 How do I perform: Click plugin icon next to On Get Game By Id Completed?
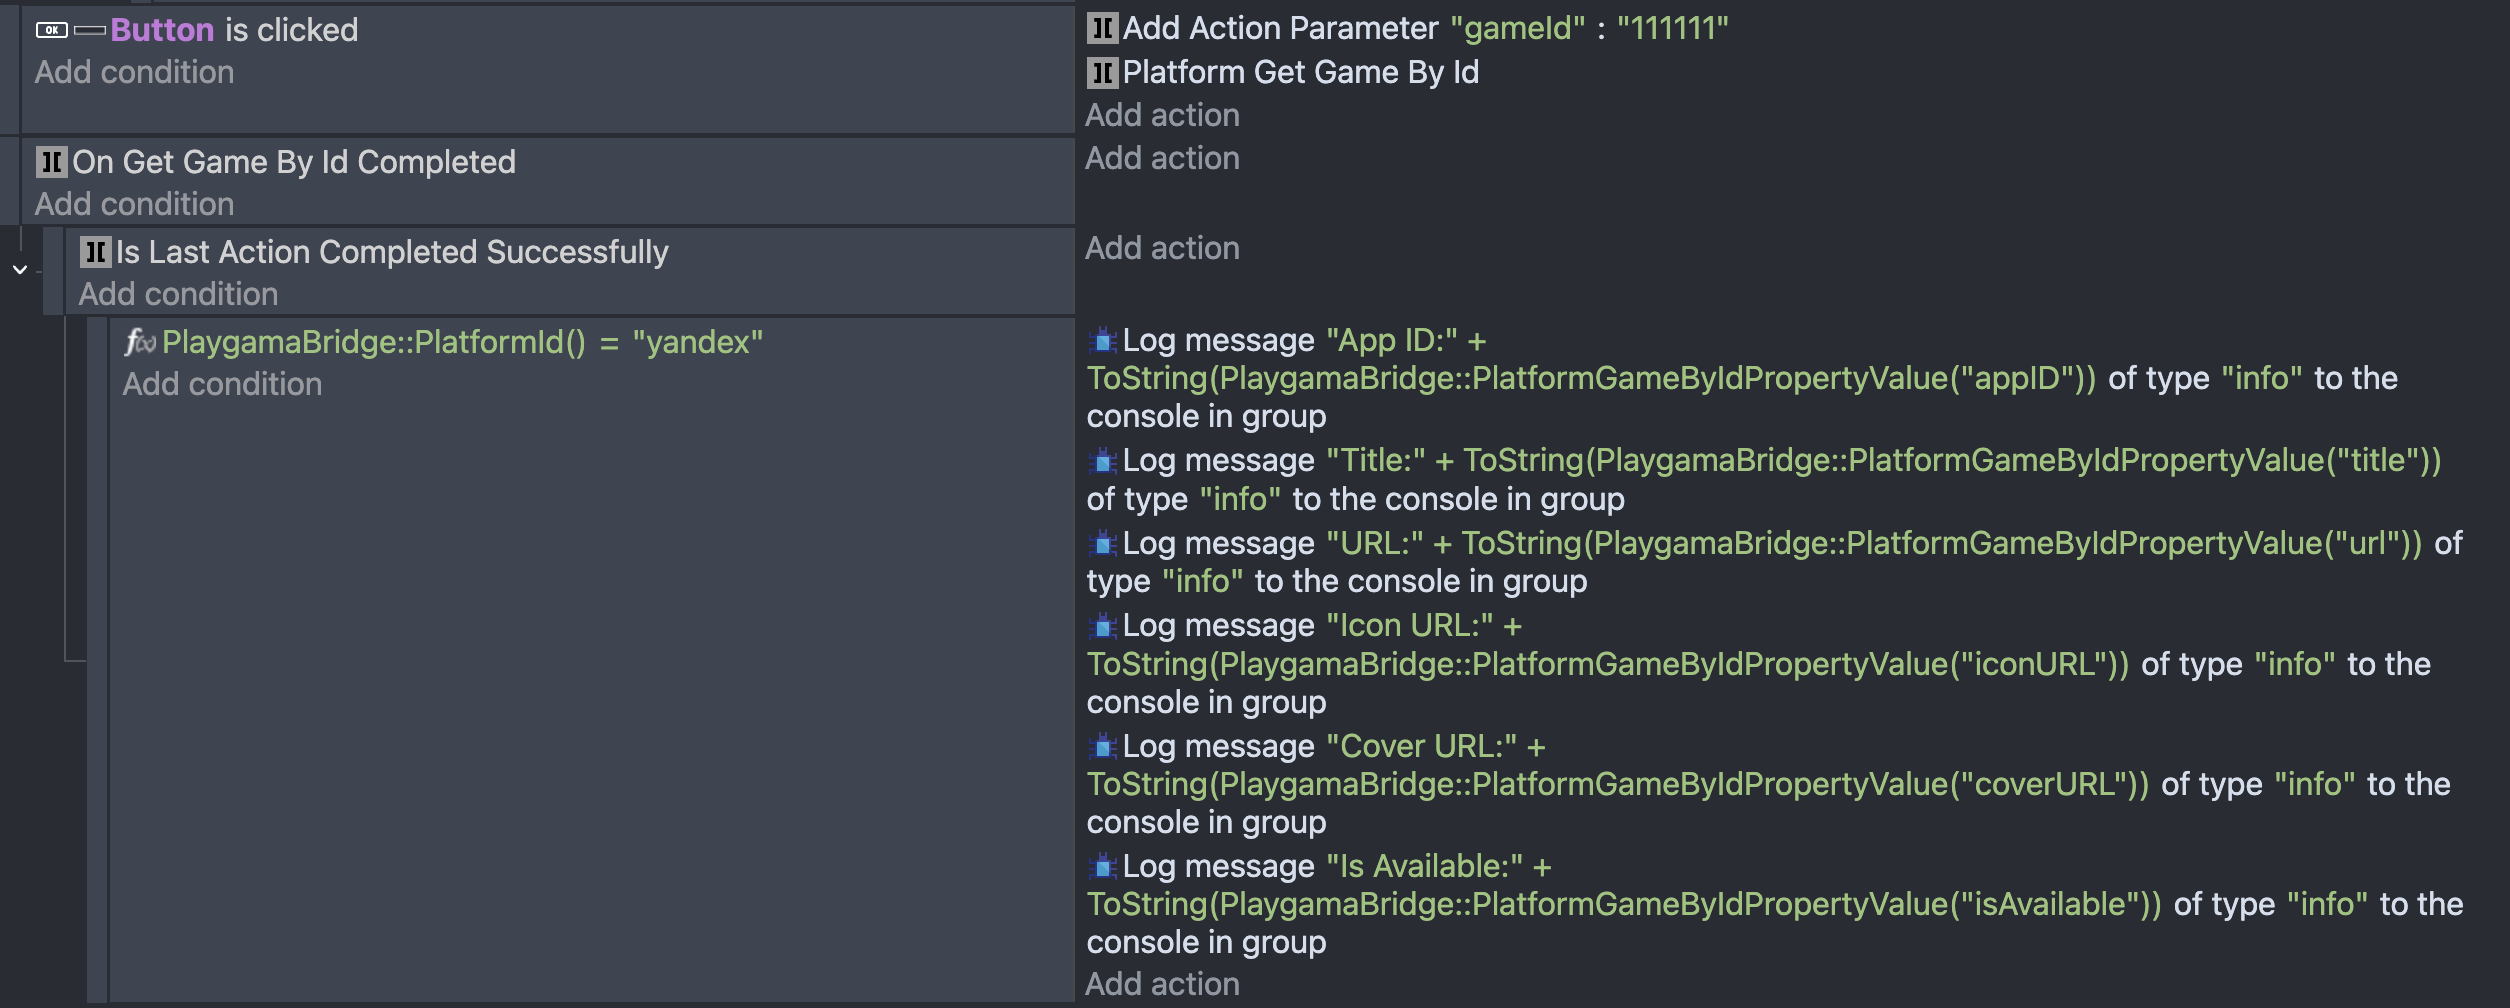point(51,162)
